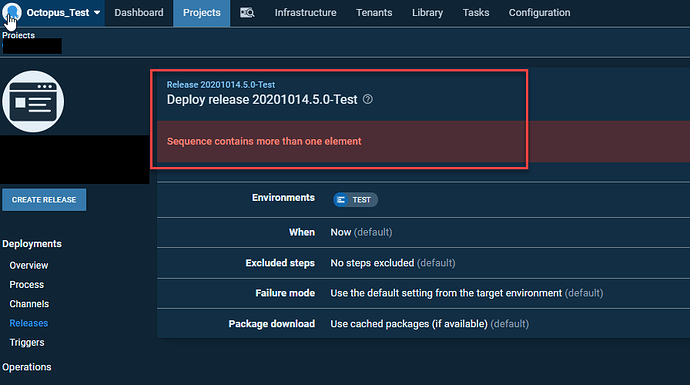Image resolution: width=690 pixels, height=385 pixels.
Task: Open the Library section
Action: tap(427, 13)
